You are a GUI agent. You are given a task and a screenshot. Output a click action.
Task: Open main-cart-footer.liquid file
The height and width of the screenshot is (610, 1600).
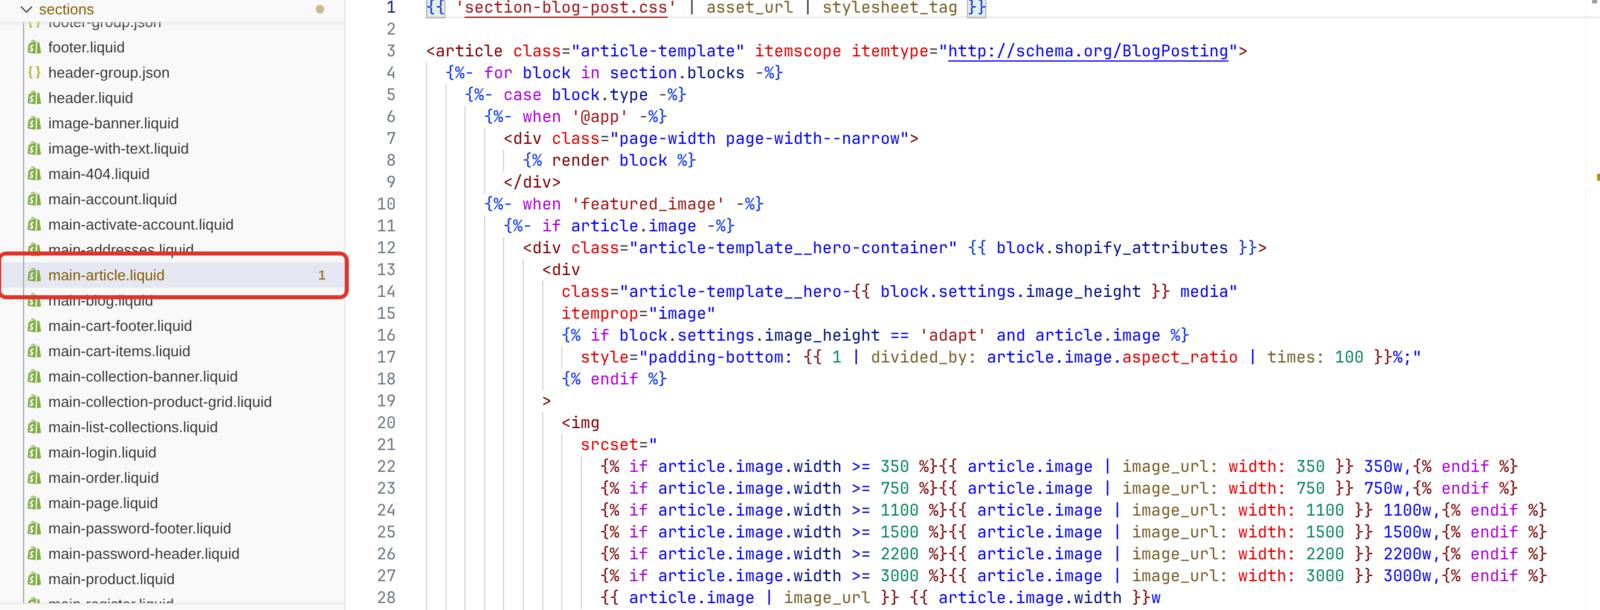pyautogui.click(x=119, y=326)
